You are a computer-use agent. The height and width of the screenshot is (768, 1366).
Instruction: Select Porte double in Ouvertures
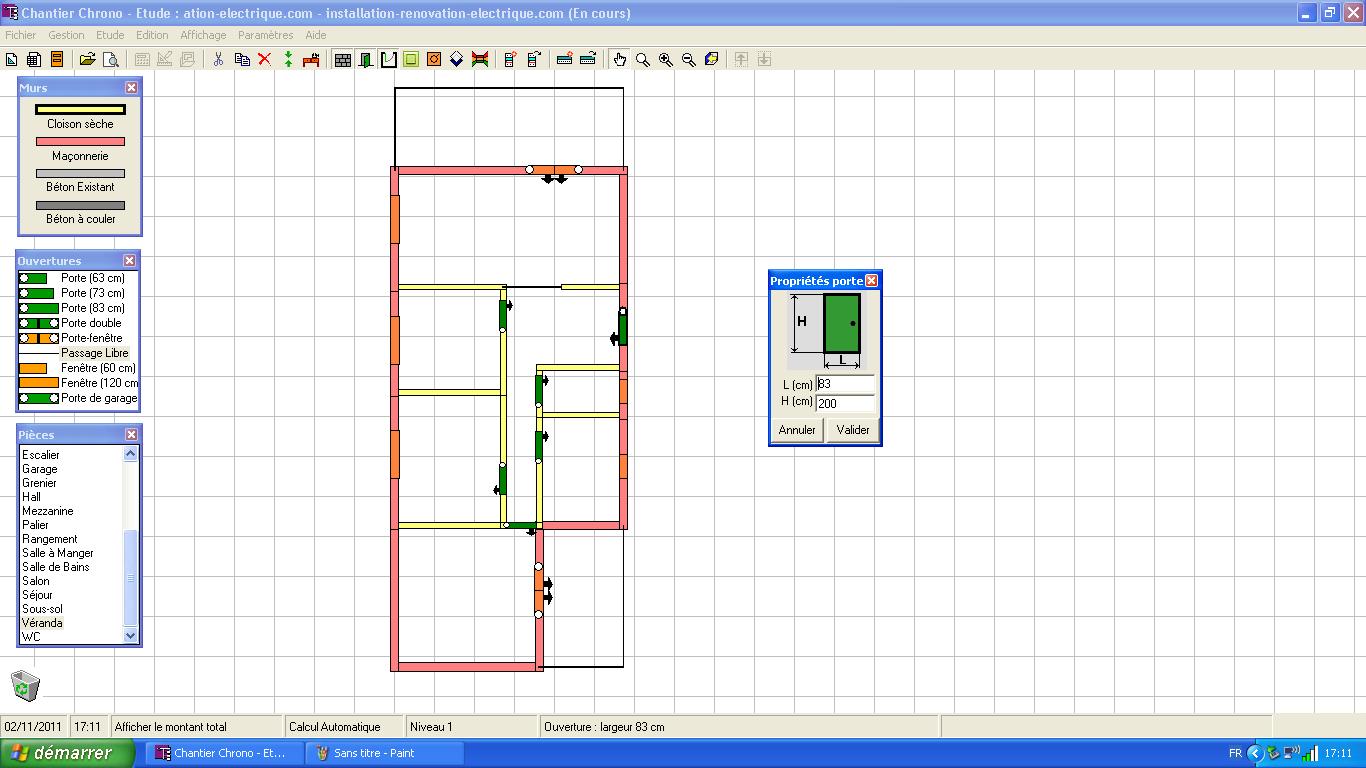coord(78,323)
